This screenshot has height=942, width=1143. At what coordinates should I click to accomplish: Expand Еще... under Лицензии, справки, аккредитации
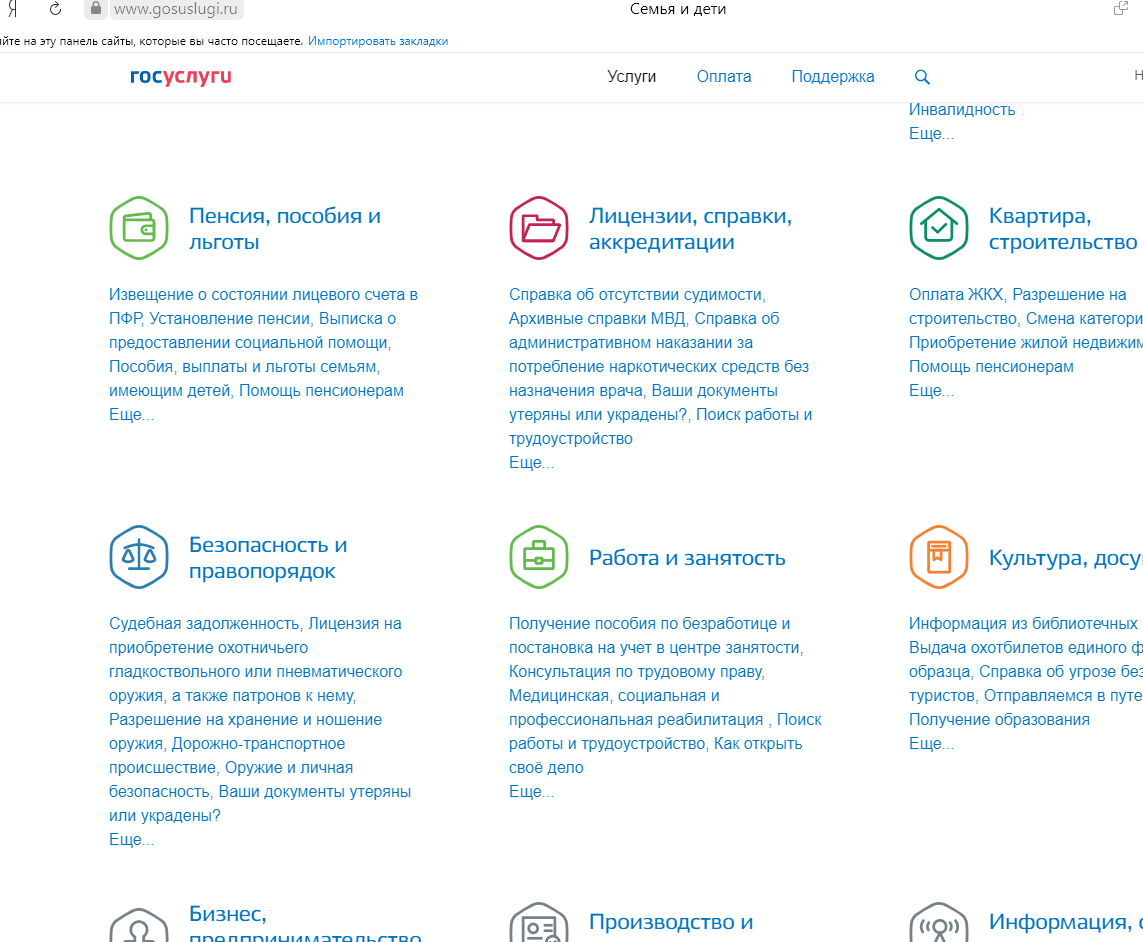tap(531, 462)
